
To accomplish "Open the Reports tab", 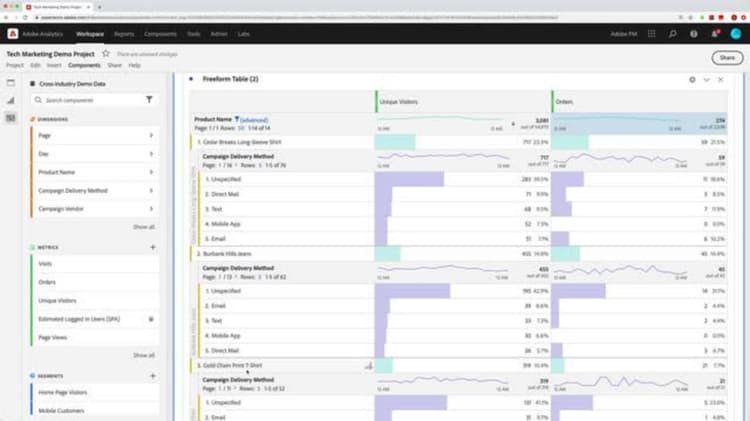I will (124, 34).
